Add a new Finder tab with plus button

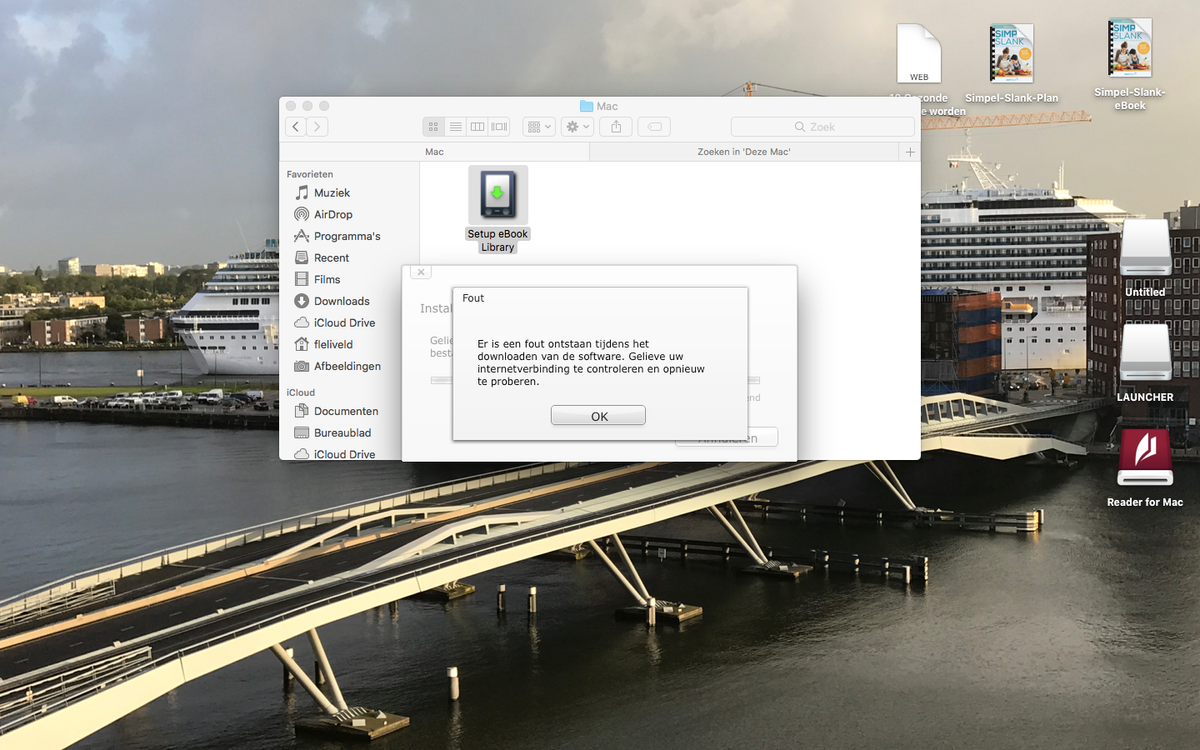909,152
